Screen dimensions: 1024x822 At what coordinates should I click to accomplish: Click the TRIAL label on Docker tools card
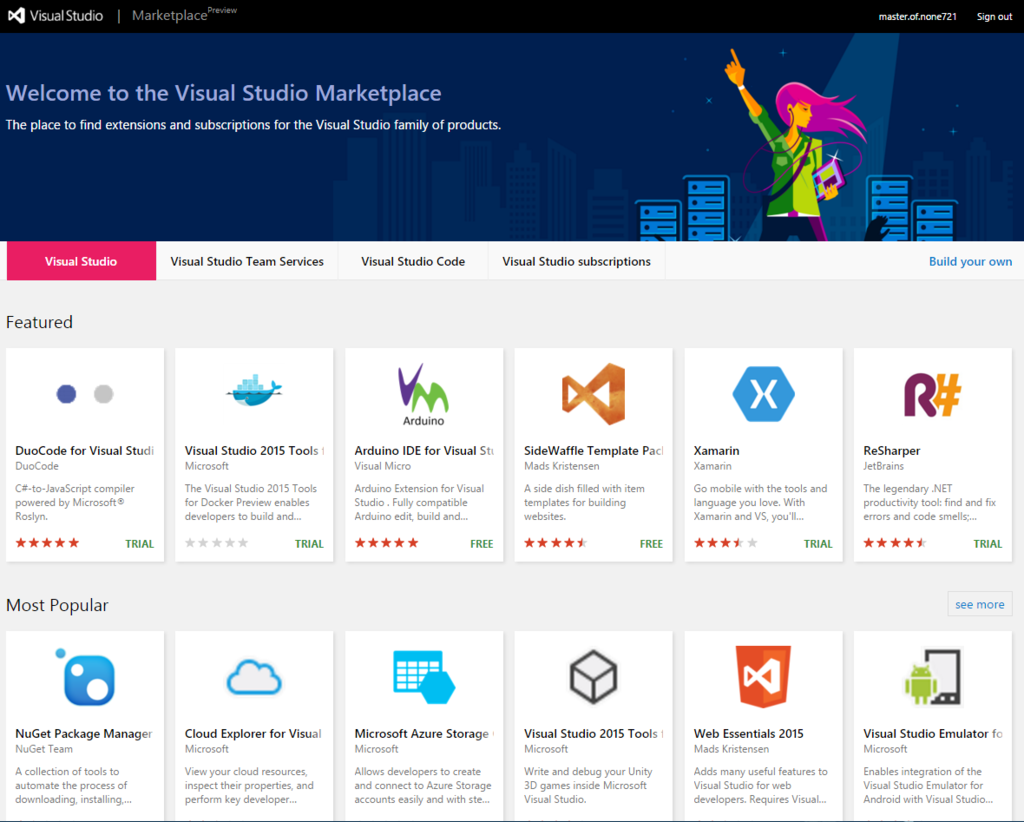309,544
